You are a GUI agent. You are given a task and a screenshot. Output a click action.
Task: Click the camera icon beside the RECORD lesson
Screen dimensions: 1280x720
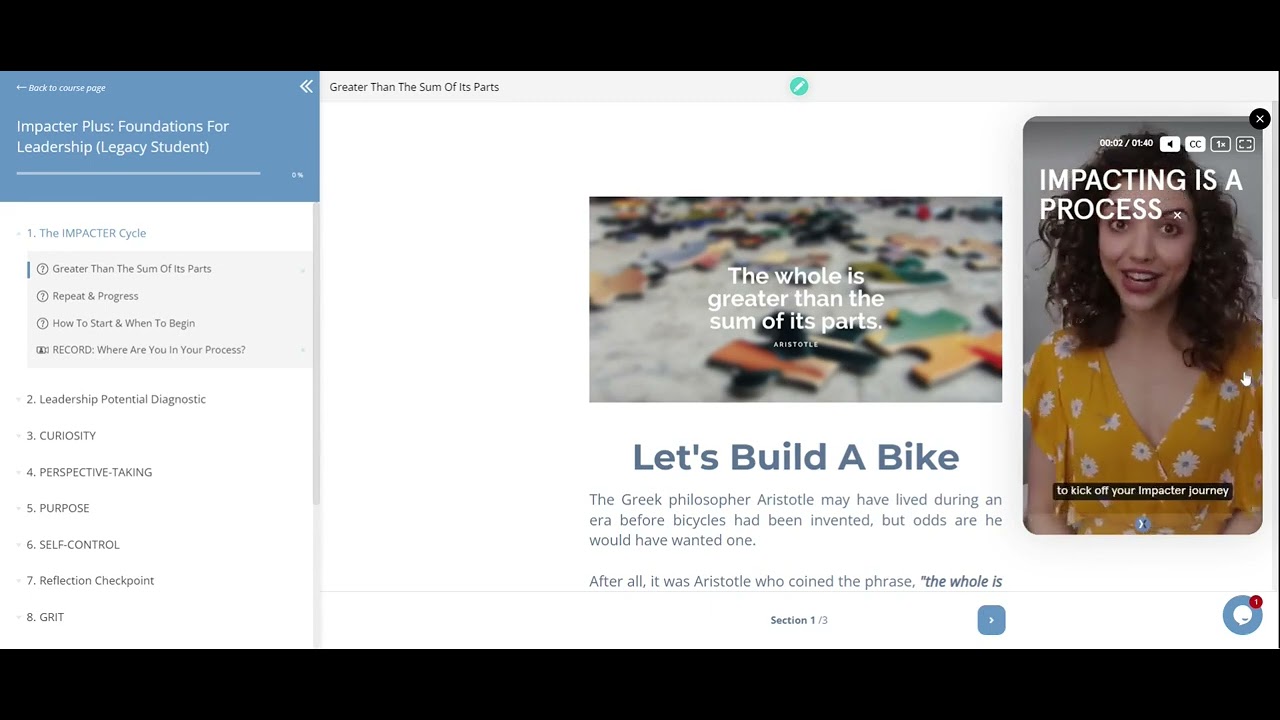click(x=42, y=350)
